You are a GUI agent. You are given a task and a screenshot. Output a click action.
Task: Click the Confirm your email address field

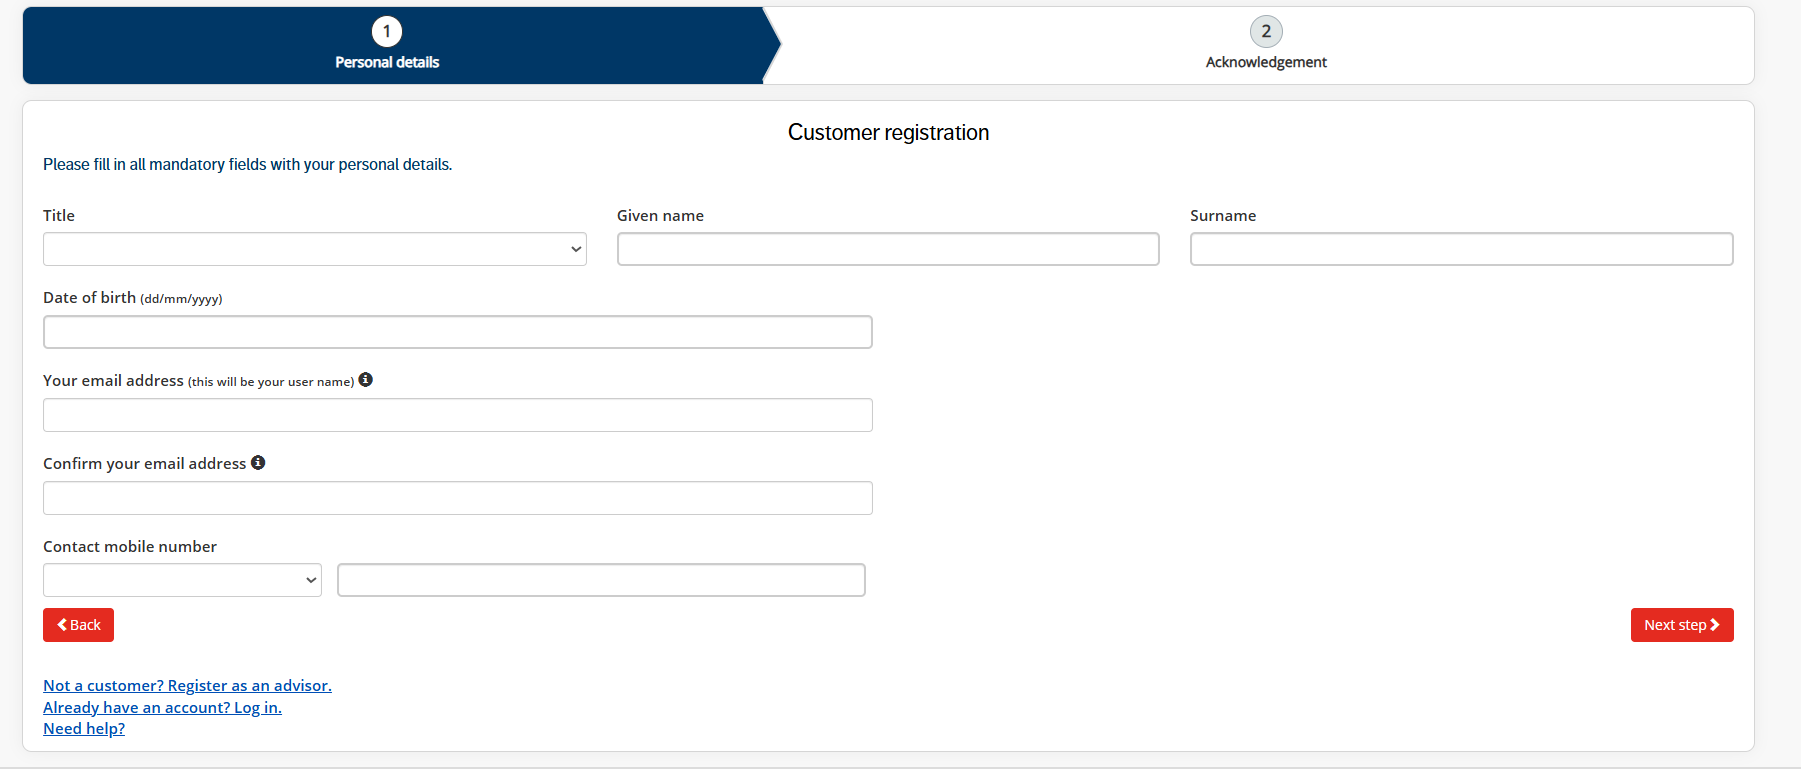click(x=457, y=498)
